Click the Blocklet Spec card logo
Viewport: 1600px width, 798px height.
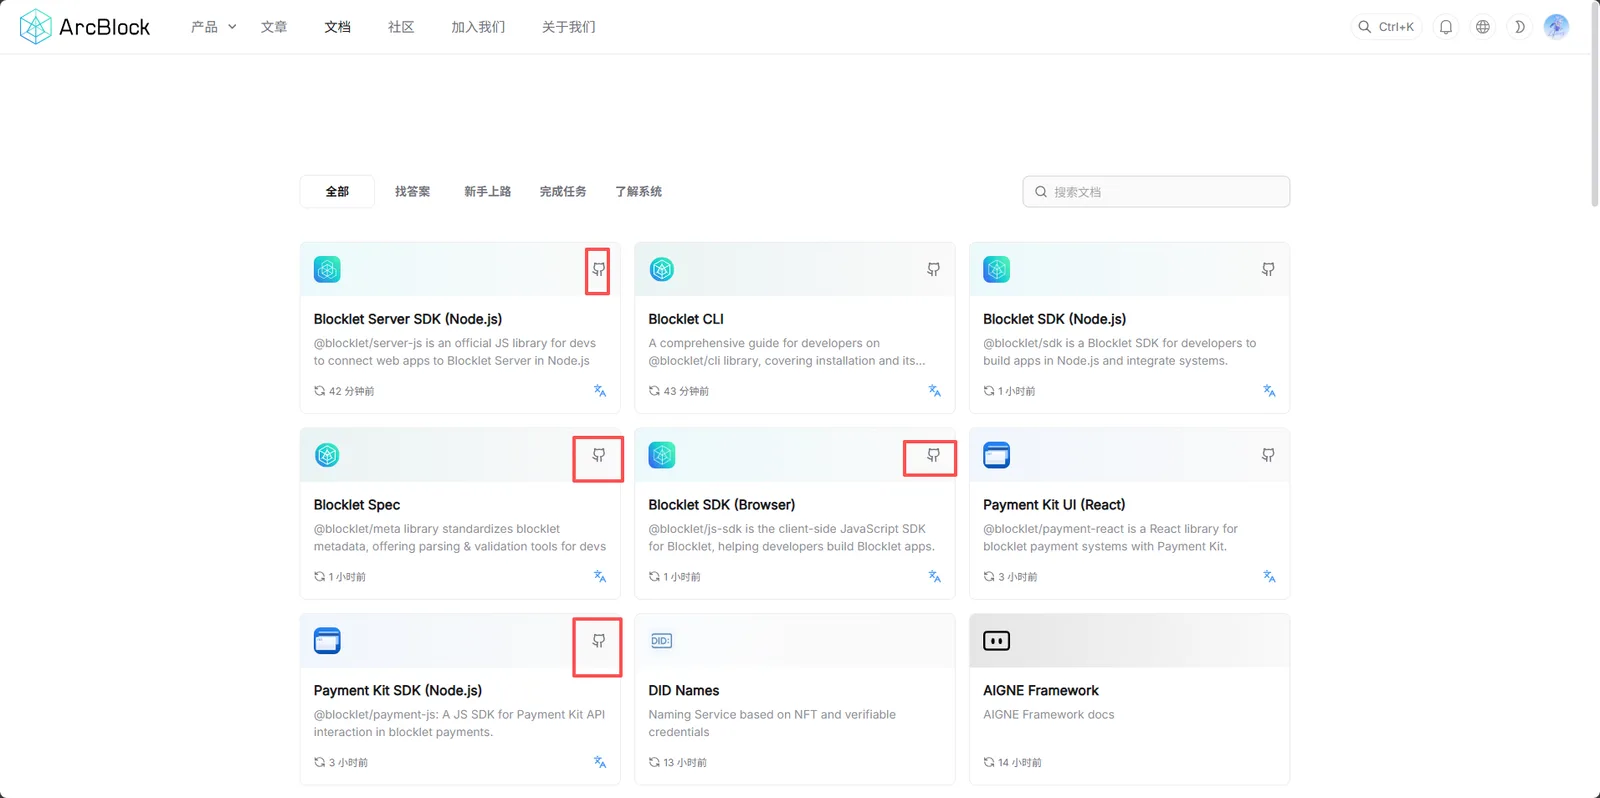pyautogui.click(x=327, y=455)
